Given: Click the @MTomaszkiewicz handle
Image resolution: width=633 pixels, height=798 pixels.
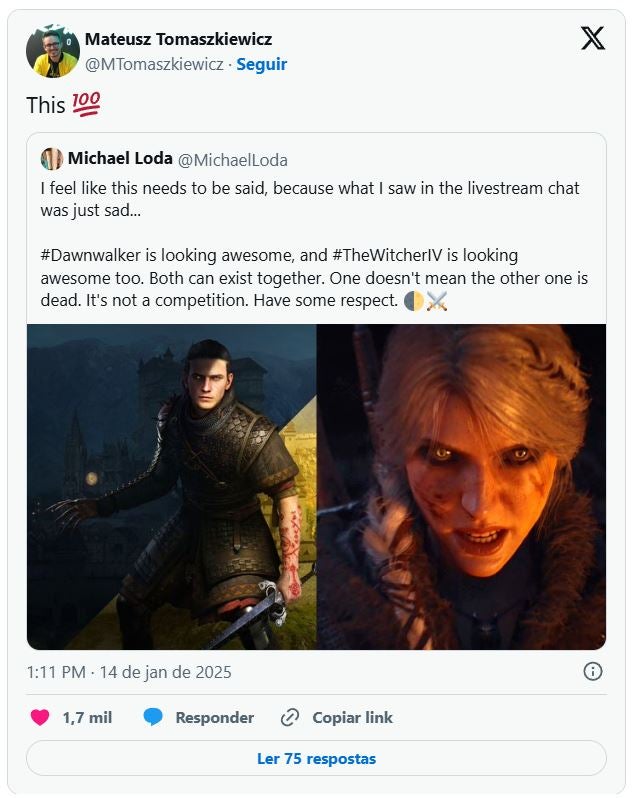Looking at the screenshot, I should 154,64.
